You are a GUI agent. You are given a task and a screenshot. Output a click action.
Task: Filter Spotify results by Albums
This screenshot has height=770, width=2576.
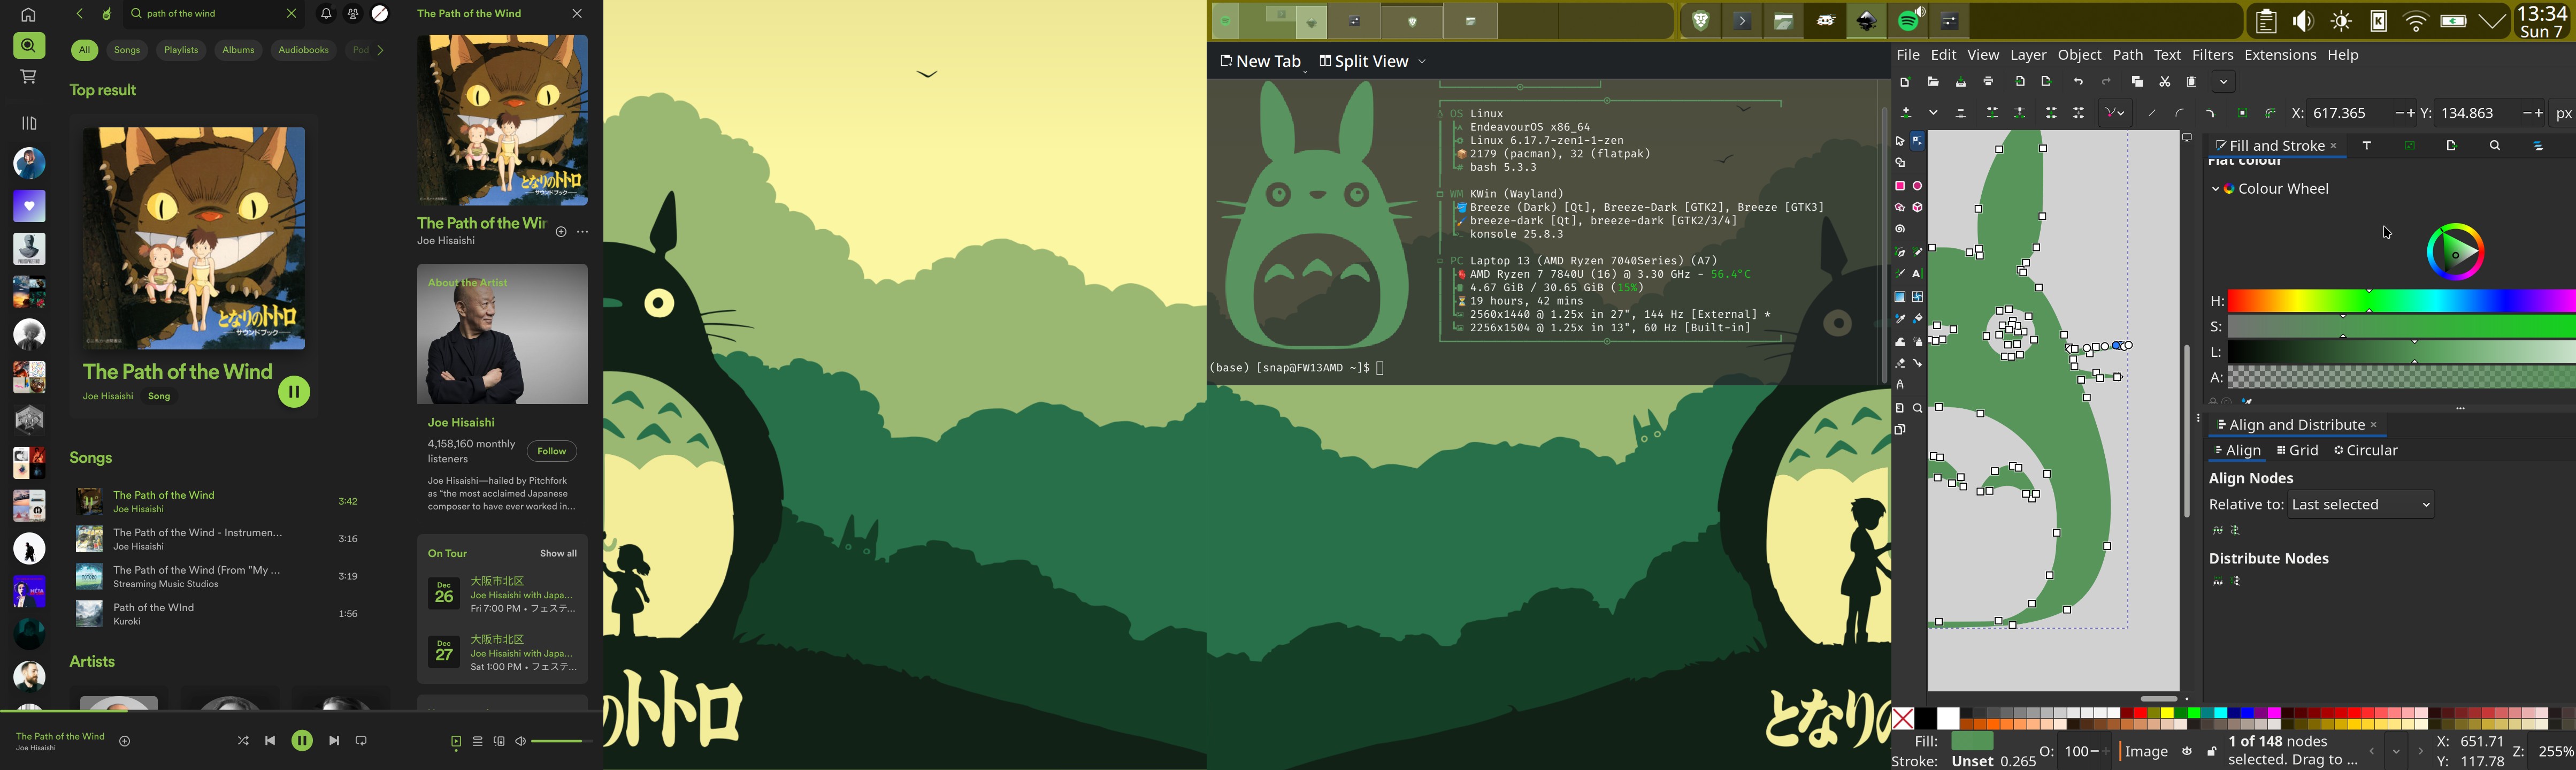(x=238, y=50)
